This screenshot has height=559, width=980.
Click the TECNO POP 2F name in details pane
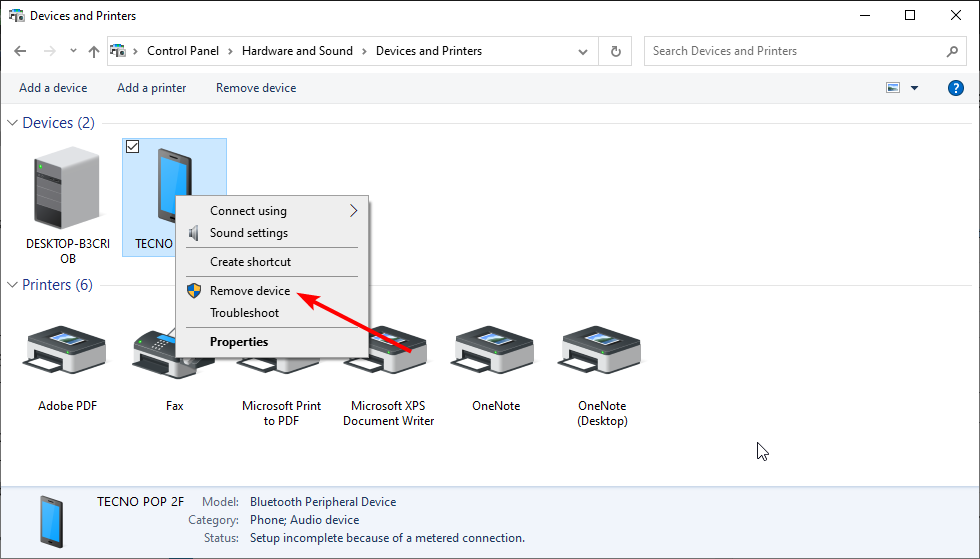coord(141,501)
